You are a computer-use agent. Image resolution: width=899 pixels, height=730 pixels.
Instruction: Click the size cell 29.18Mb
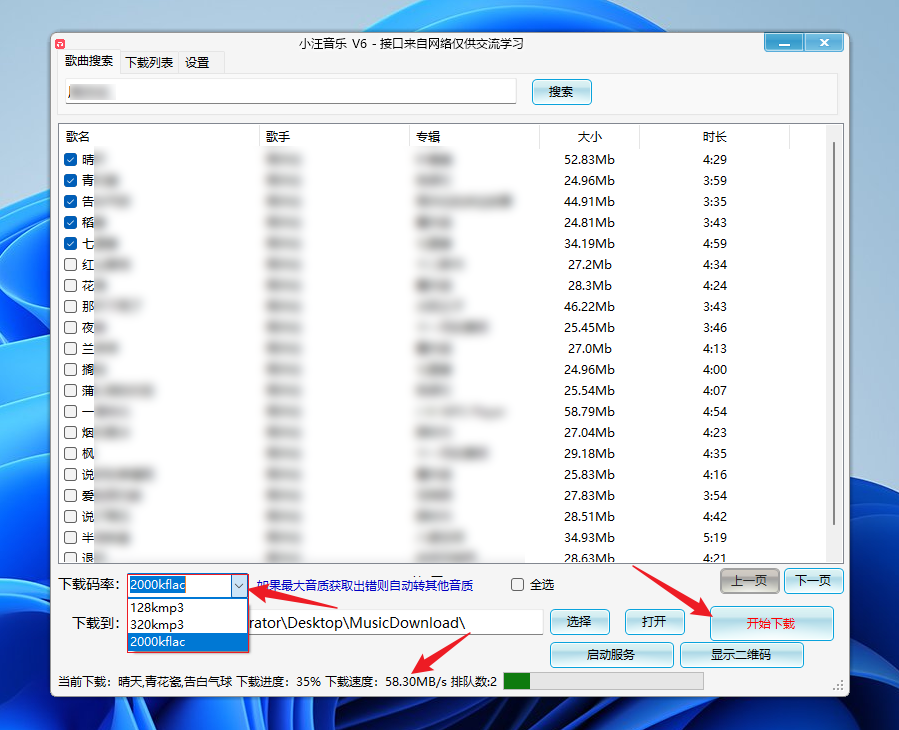(589, 454)
